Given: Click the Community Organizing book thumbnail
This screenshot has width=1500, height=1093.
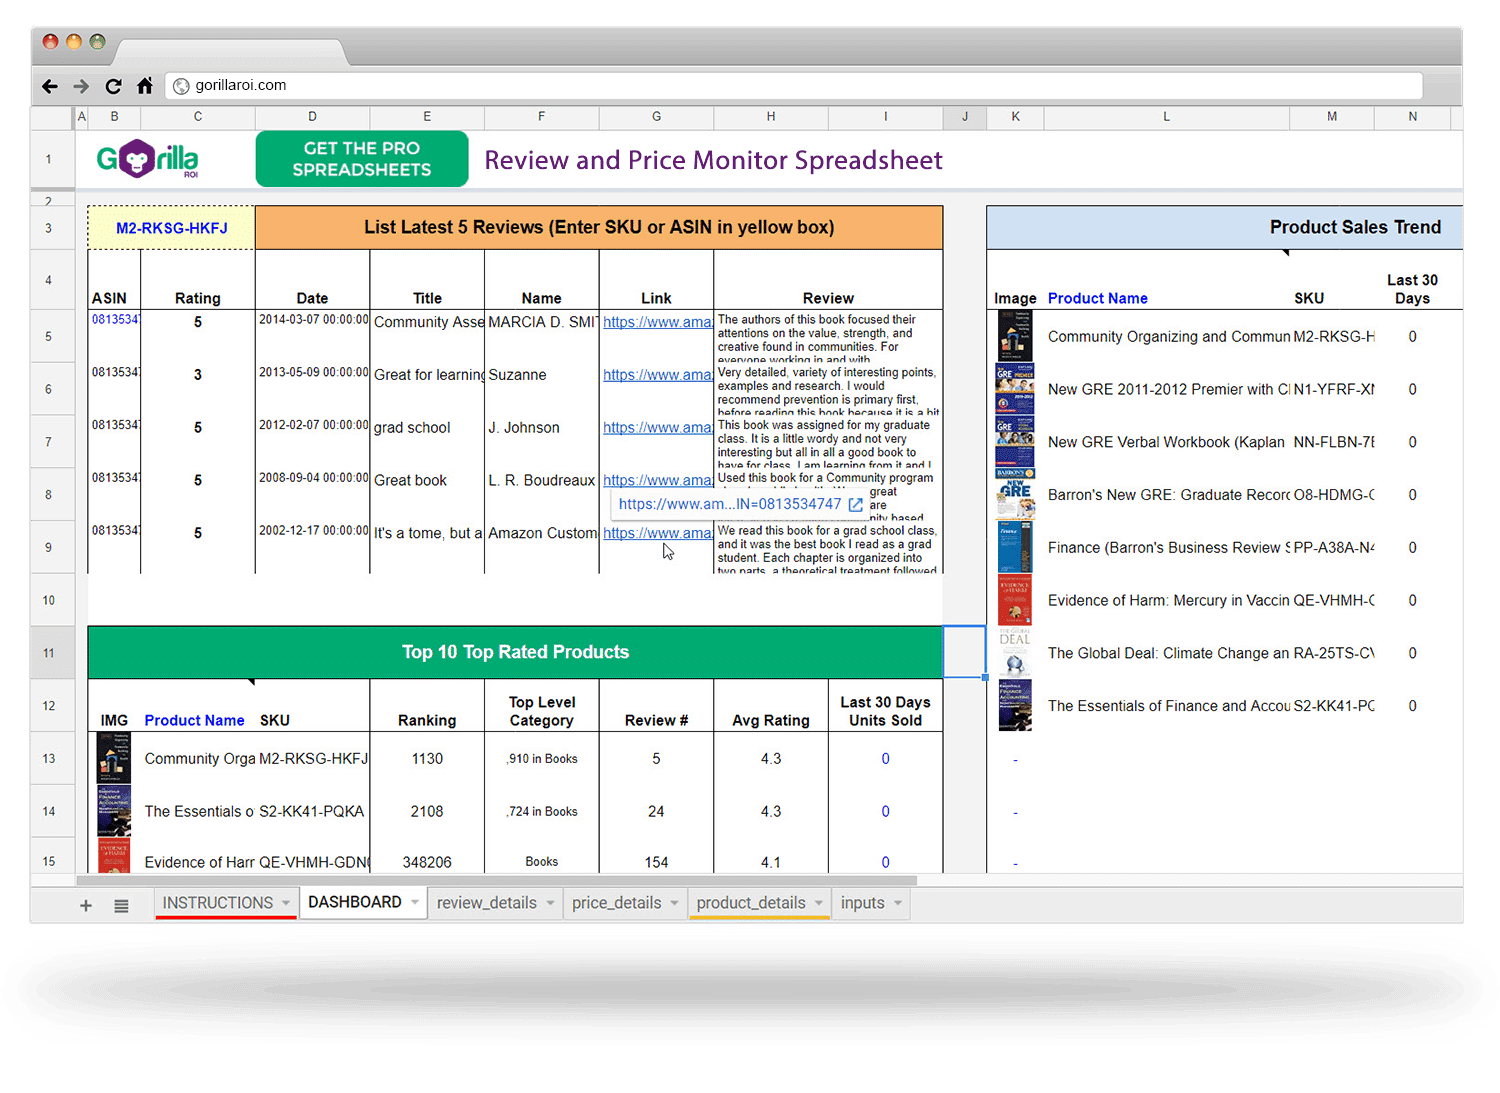Looking at the screenshot, I should 1015,337.
